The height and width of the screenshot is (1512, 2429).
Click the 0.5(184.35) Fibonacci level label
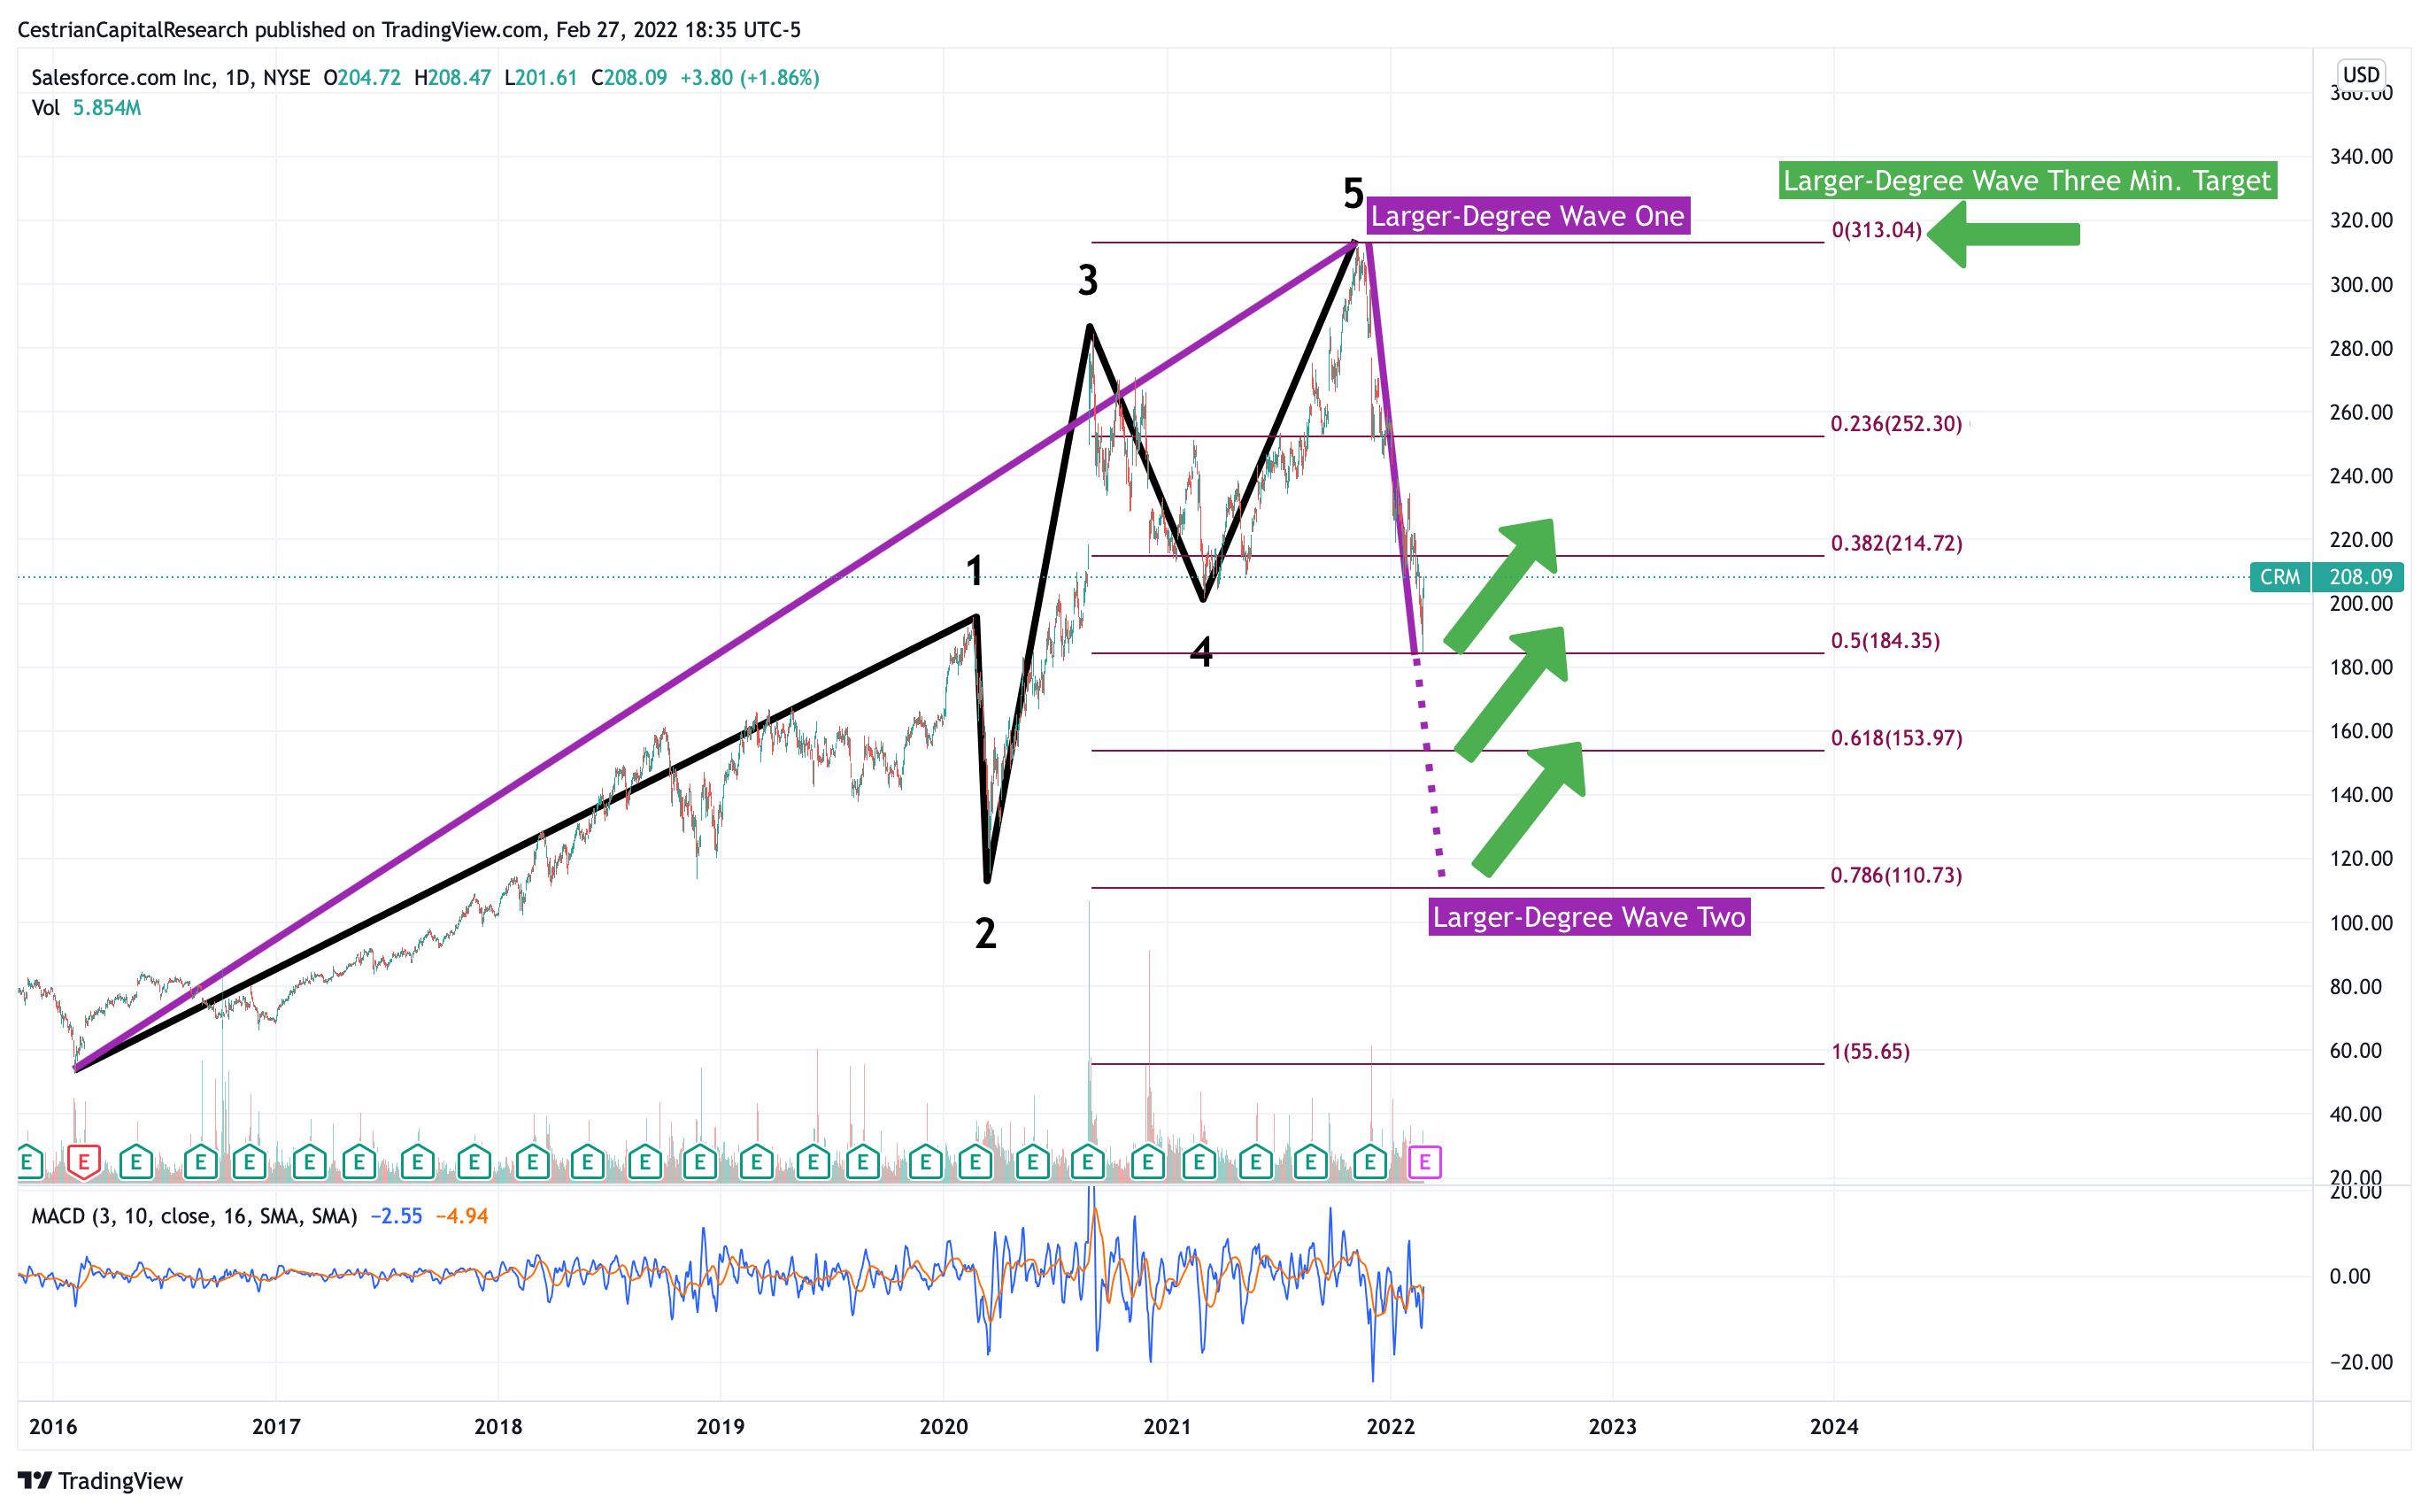[x=1885, y=641]
